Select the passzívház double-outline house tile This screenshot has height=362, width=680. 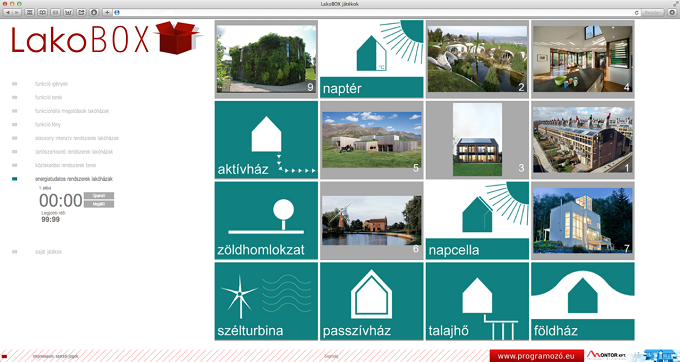tap(372, 301)
